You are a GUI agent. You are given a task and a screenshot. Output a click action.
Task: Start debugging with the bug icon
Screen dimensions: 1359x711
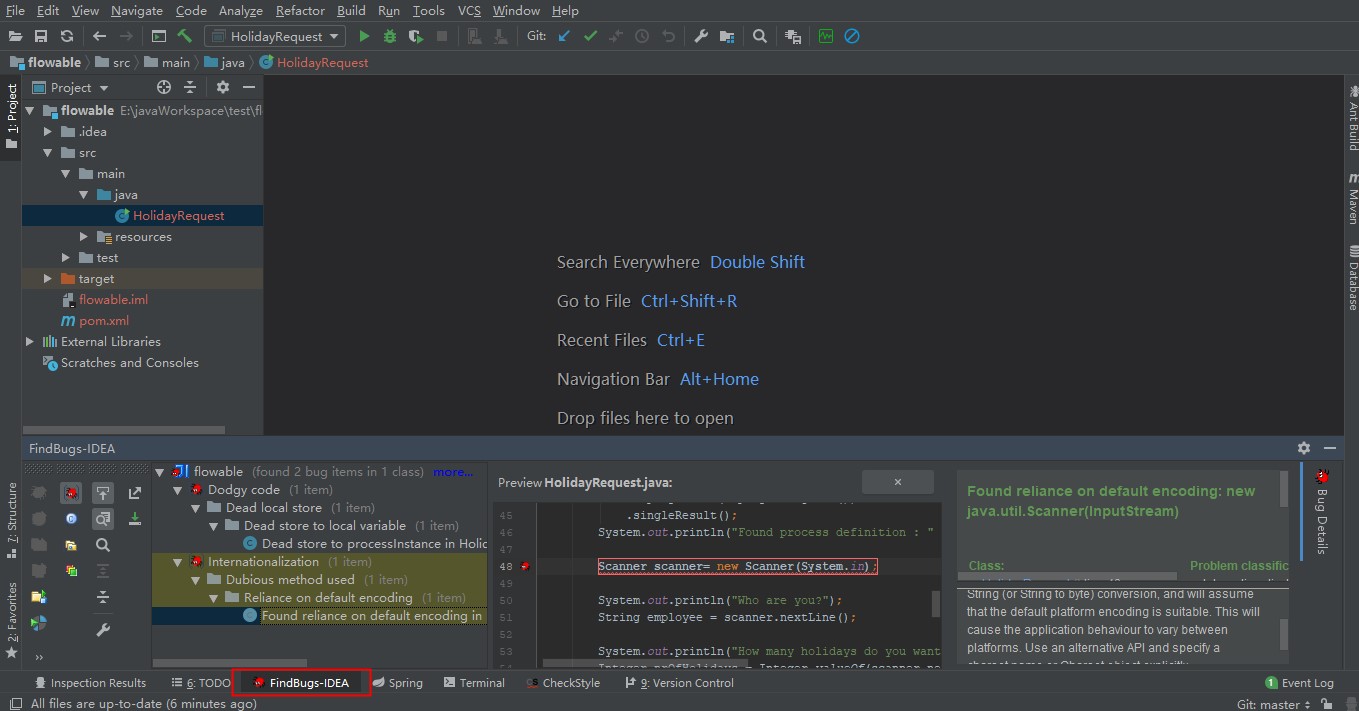tap(390, 36)
